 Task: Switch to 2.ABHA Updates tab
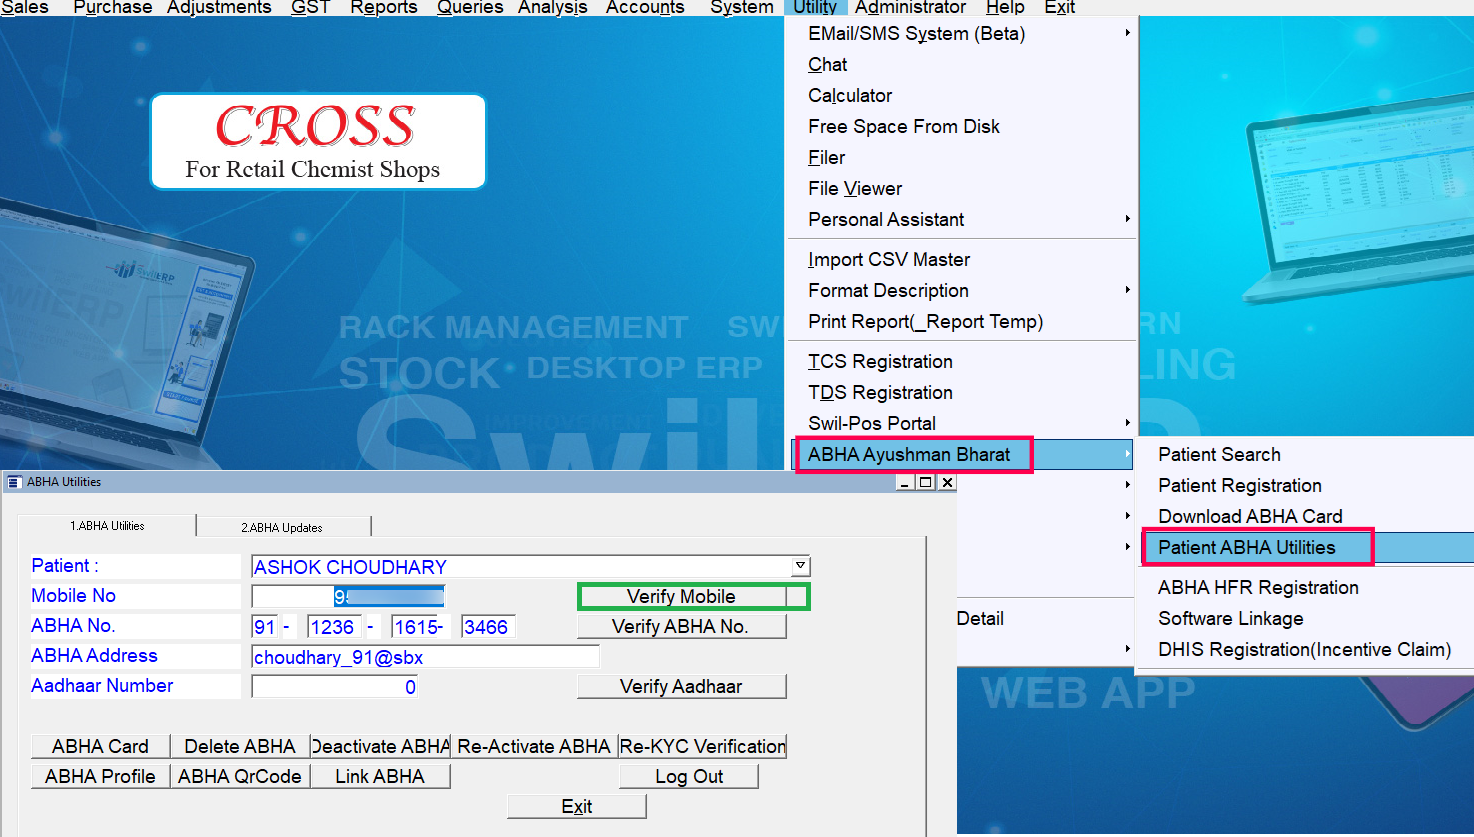click(283, 527)
